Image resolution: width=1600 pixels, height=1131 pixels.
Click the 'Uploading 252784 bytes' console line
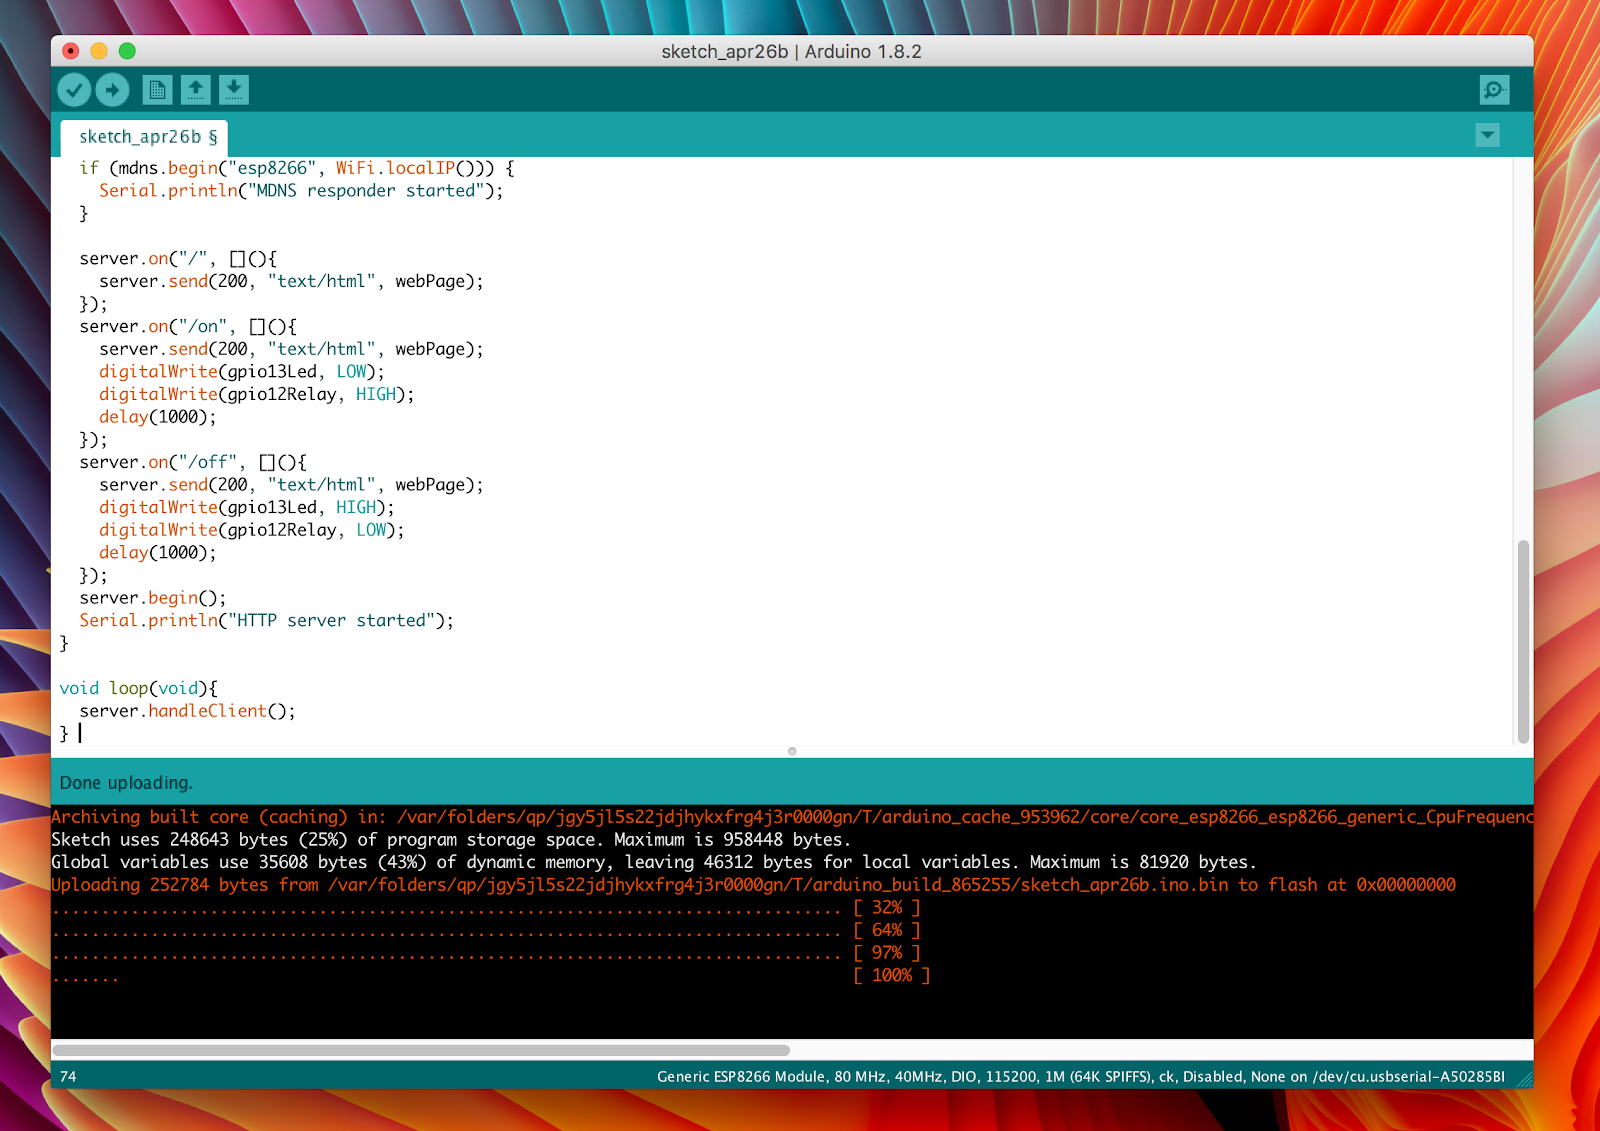754,885
